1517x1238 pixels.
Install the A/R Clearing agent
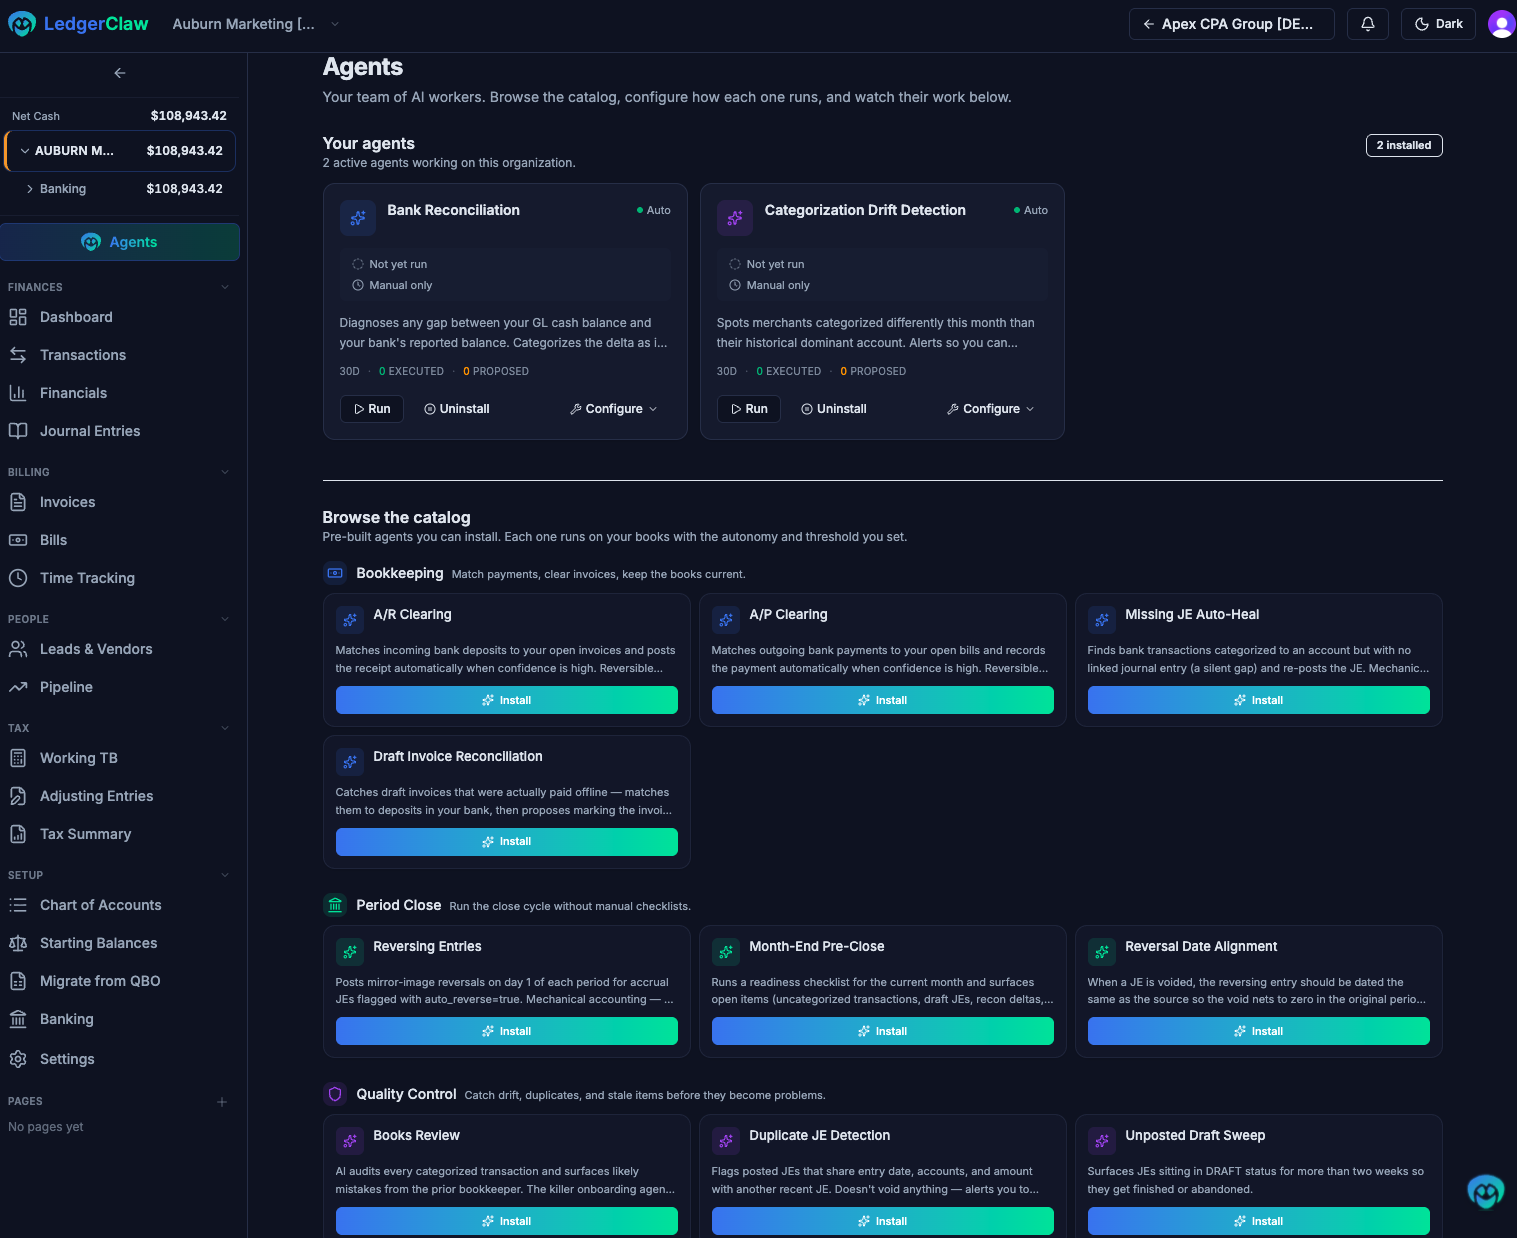pos(507,700)
